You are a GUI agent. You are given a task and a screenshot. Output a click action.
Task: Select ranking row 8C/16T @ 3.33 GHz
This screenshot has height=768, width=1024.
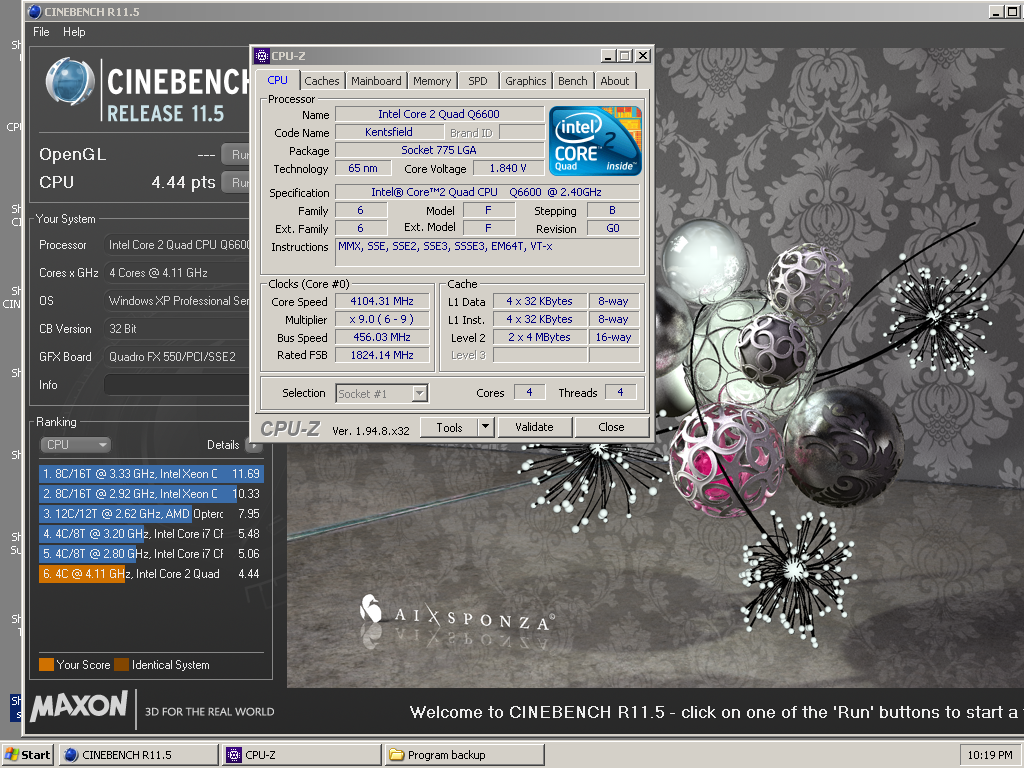(x=151, y=473)
